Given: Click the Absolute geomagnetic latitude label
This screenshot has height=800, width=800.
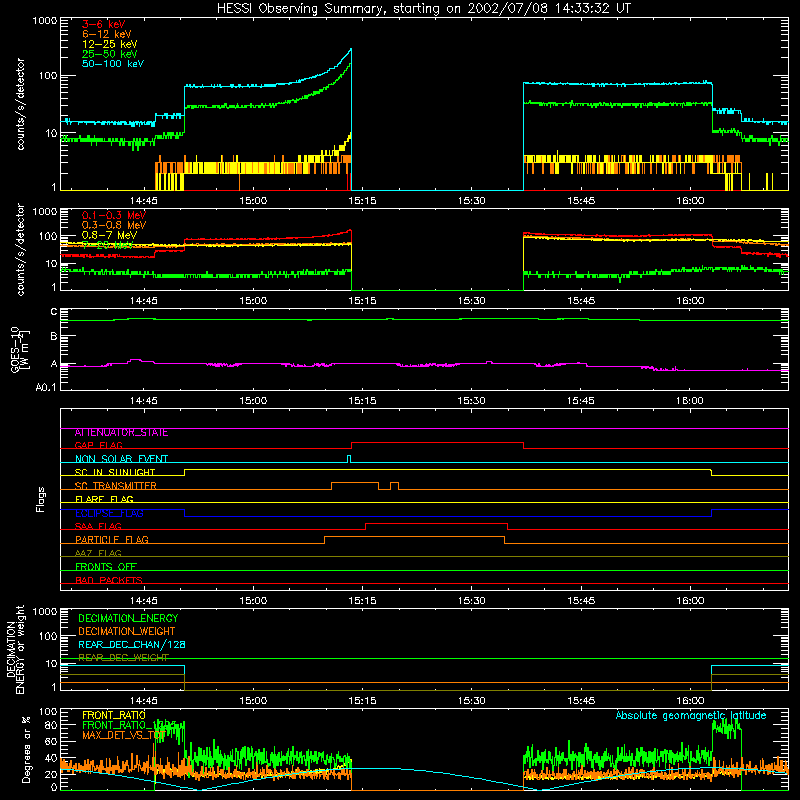Looking at the screenshot, I should [691, 716].
